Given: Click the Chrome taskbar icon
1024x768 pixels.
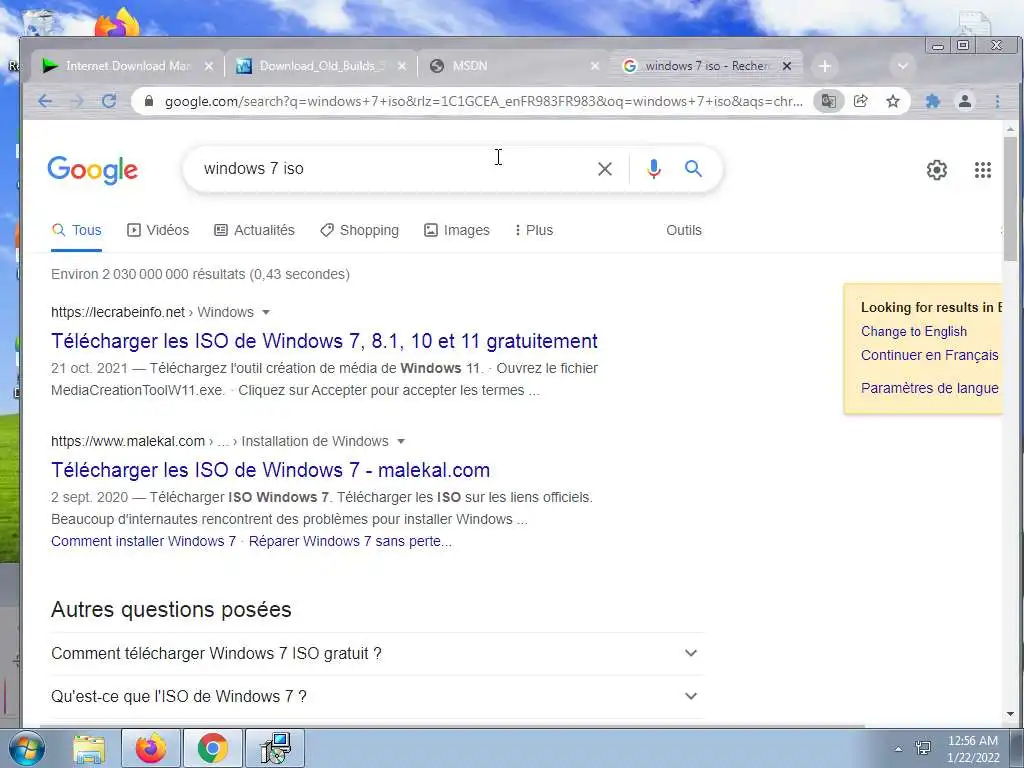Looking at the screenshot, I should [212, 748].
